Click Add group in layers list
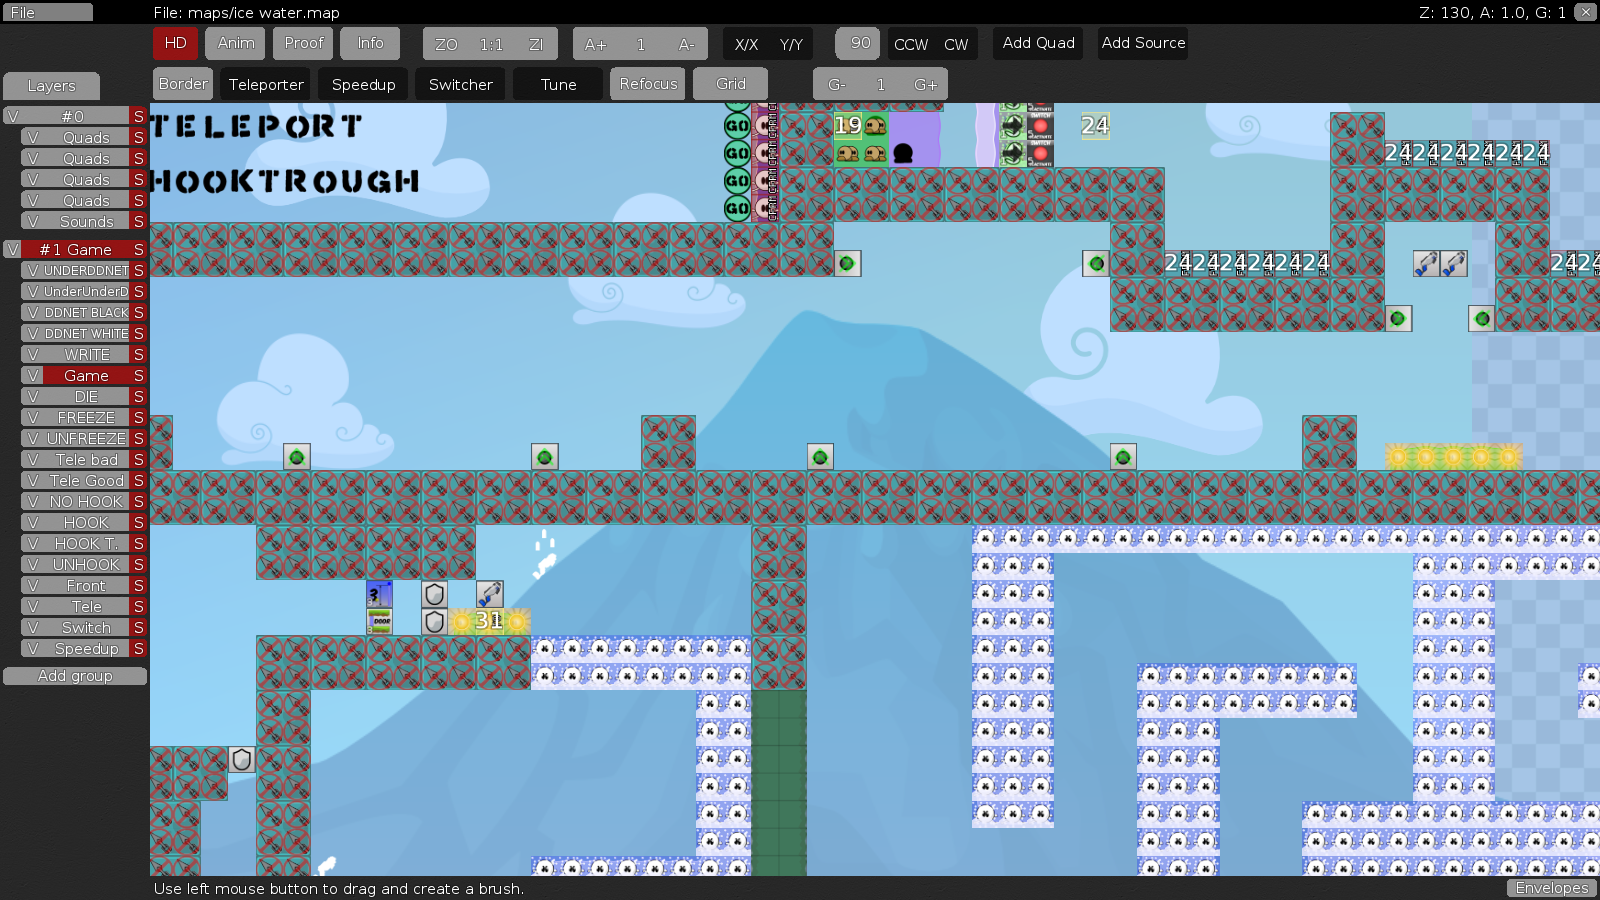 pyautogui.click(x=75, y=676)
